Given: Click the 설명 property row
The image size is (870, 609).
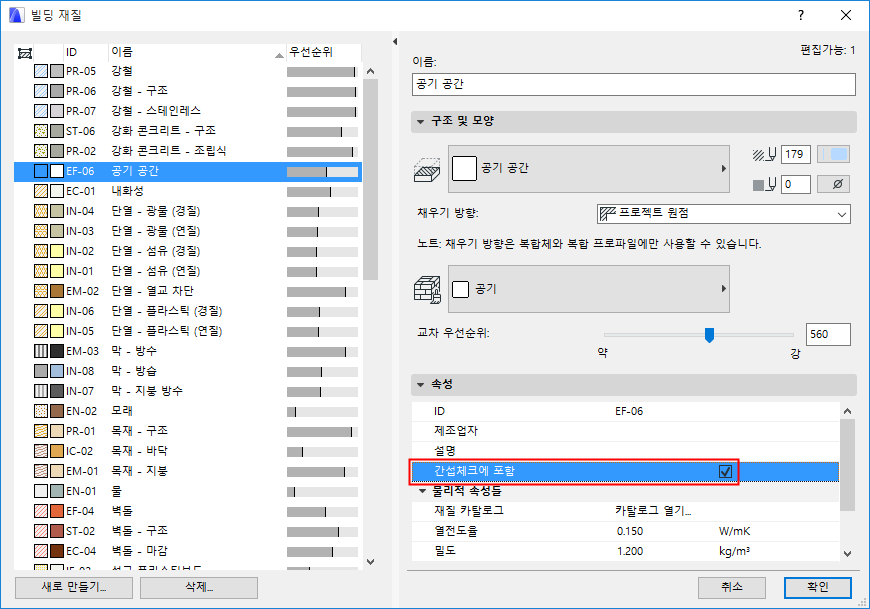Looking at the screenshot, I should [x=625, y=451].
